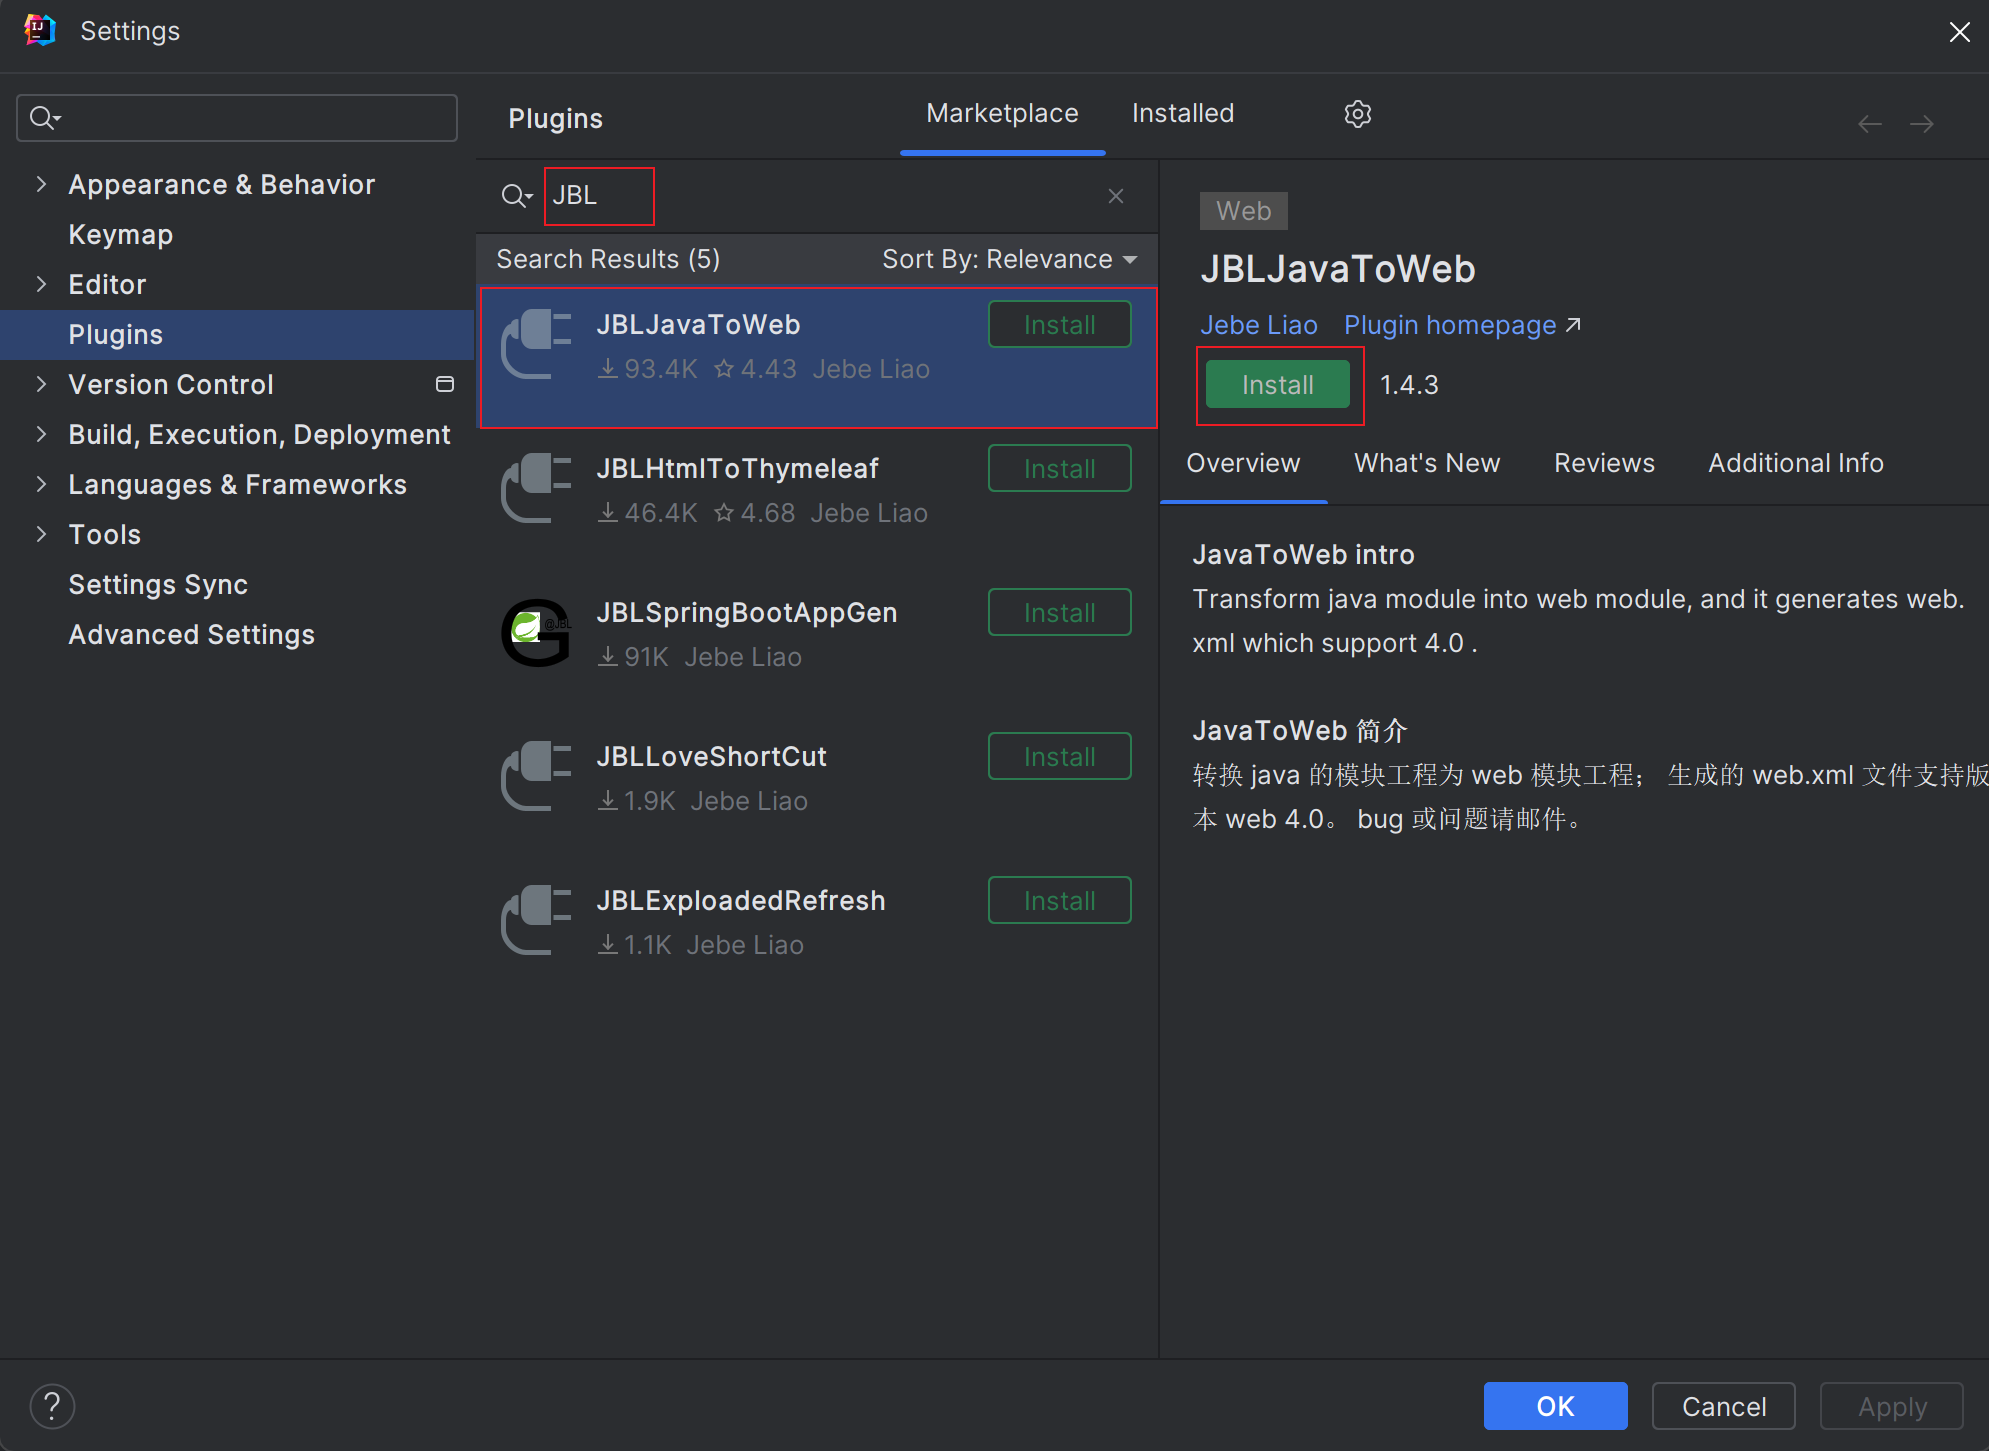
Task: Open the Reviews tab for JBLJavaToWeb
Action: tap(1603, 462)
